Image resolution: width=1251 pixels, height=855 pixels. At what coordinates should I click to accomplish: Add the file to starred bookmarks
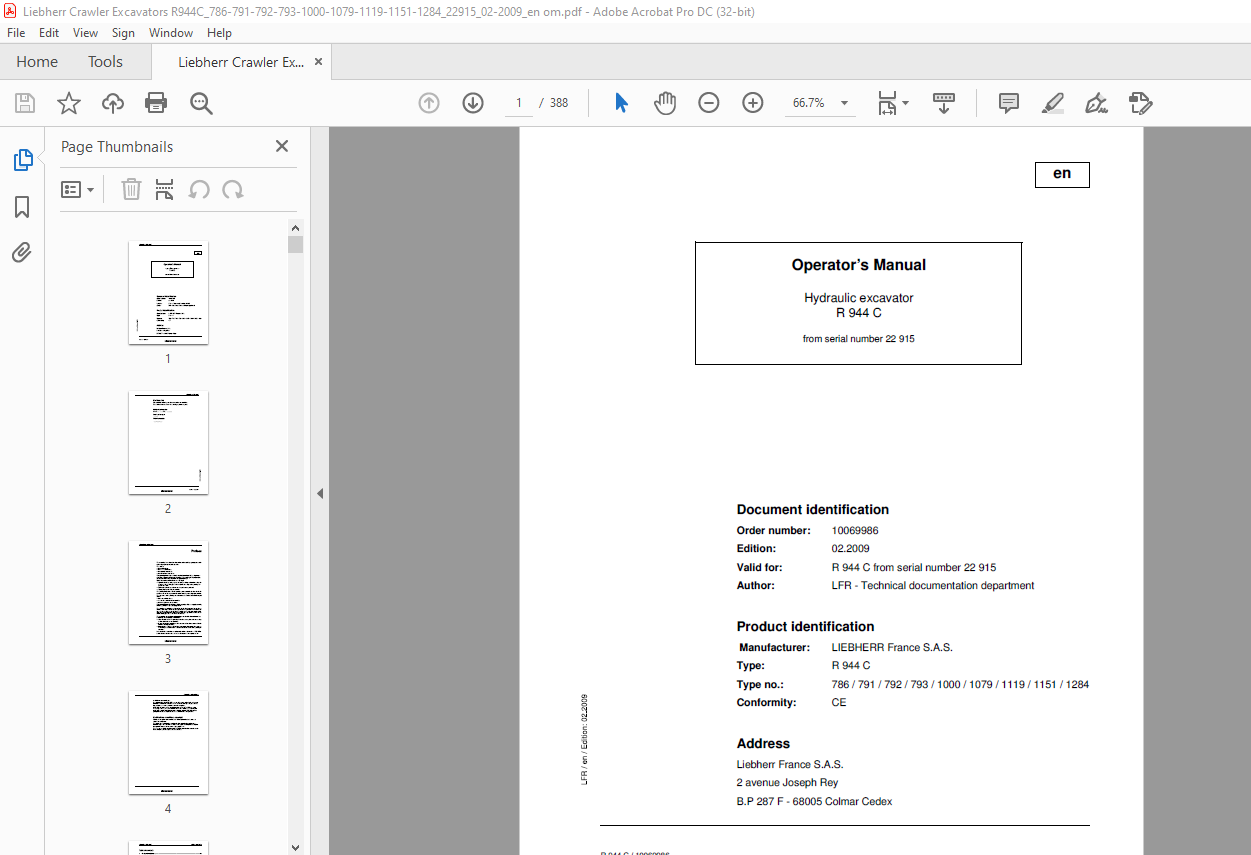coord(68,103)
